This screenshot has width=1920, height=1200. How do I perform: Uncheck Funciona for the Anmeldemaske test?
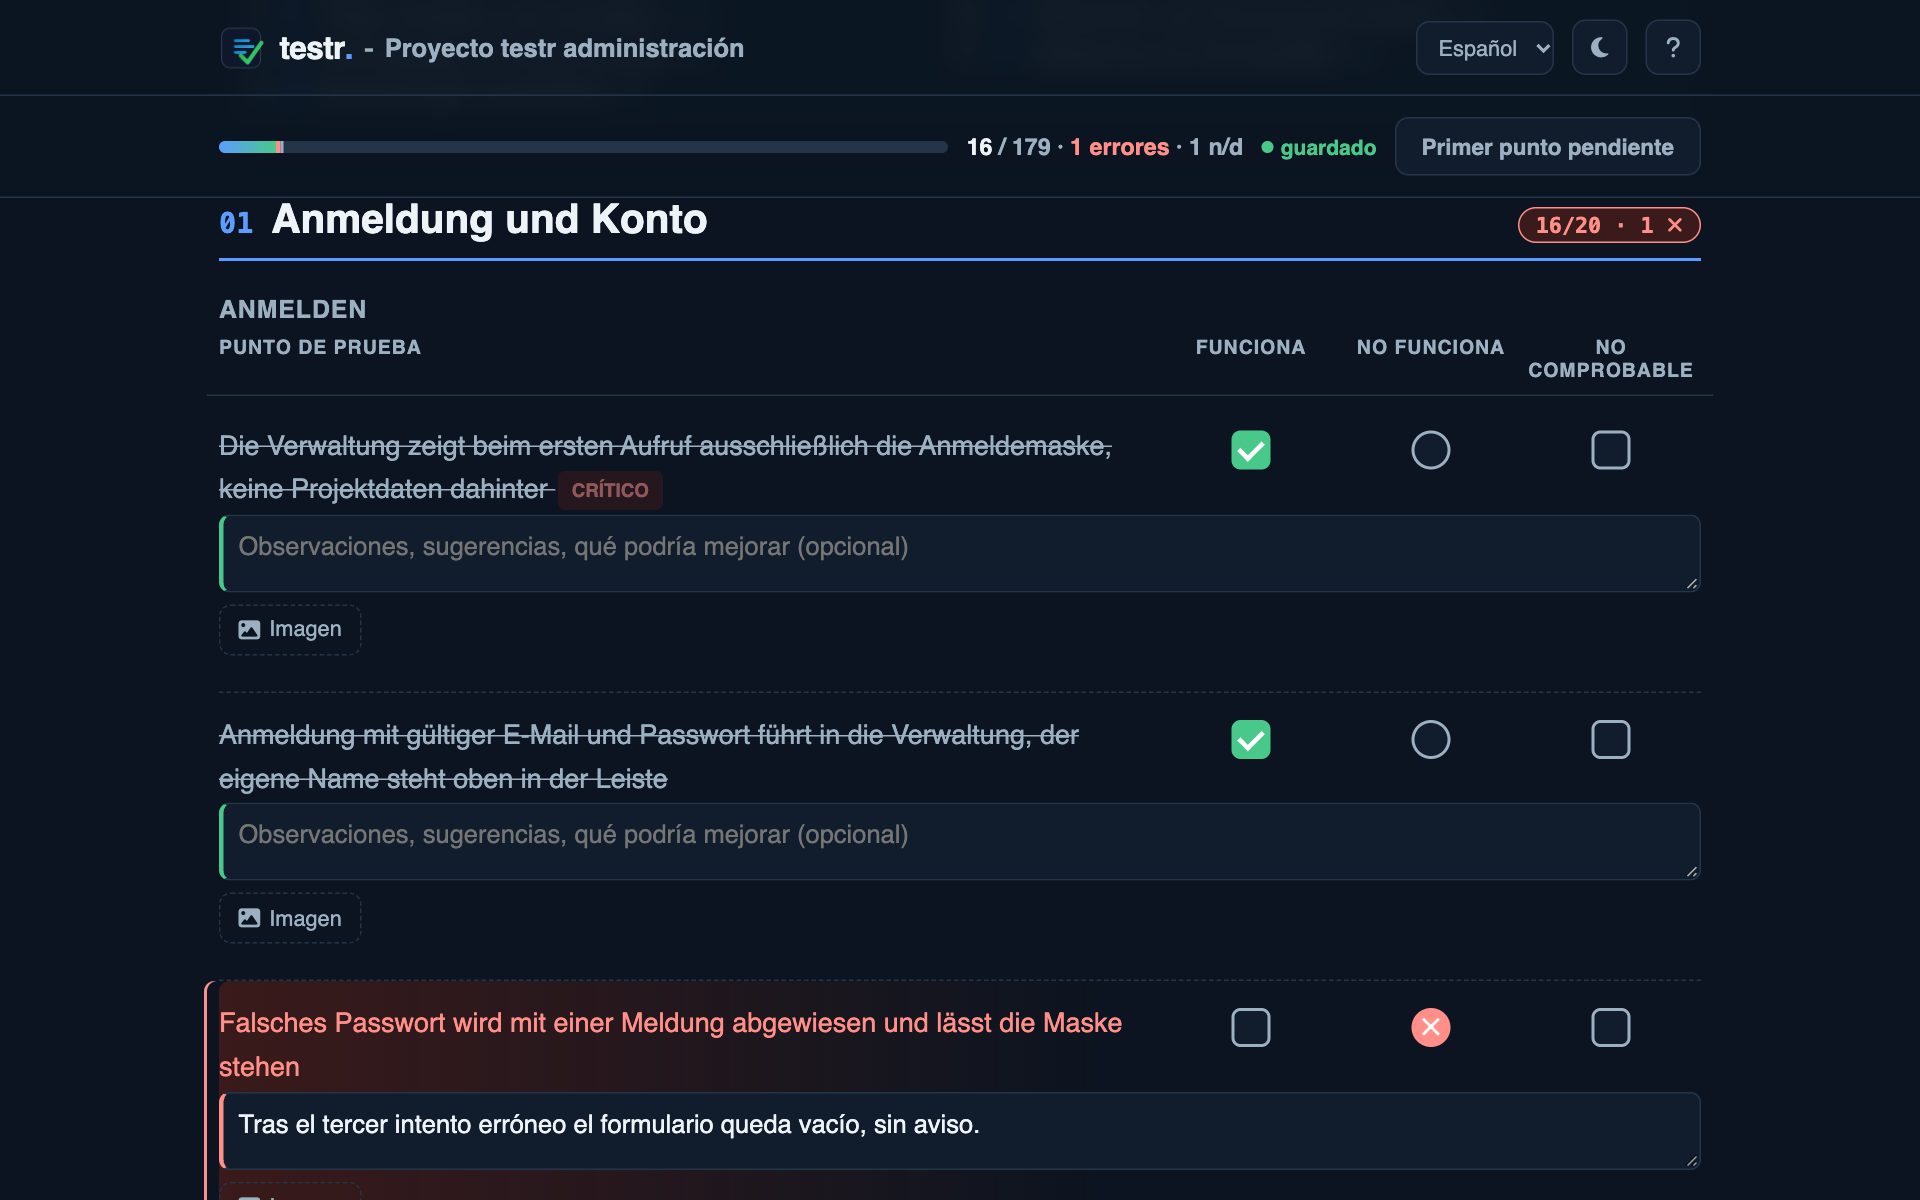(x=1250, y=450)
